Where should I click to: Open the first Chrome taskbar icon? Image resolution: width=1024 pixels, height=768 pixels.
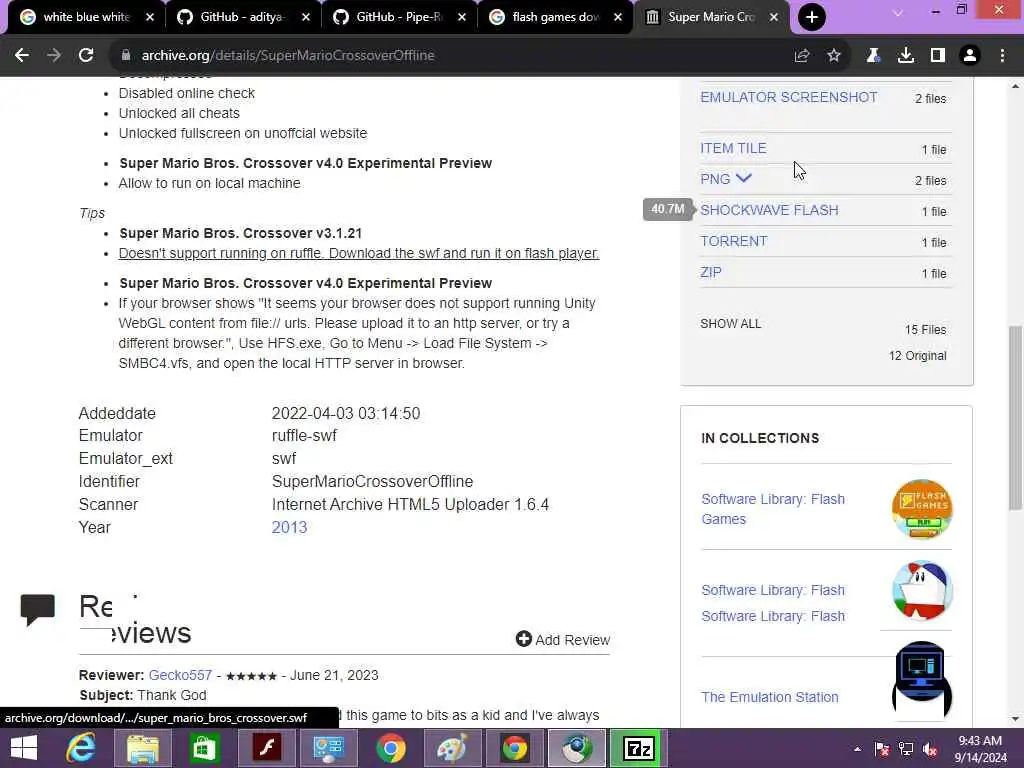[x=391, y=748]
